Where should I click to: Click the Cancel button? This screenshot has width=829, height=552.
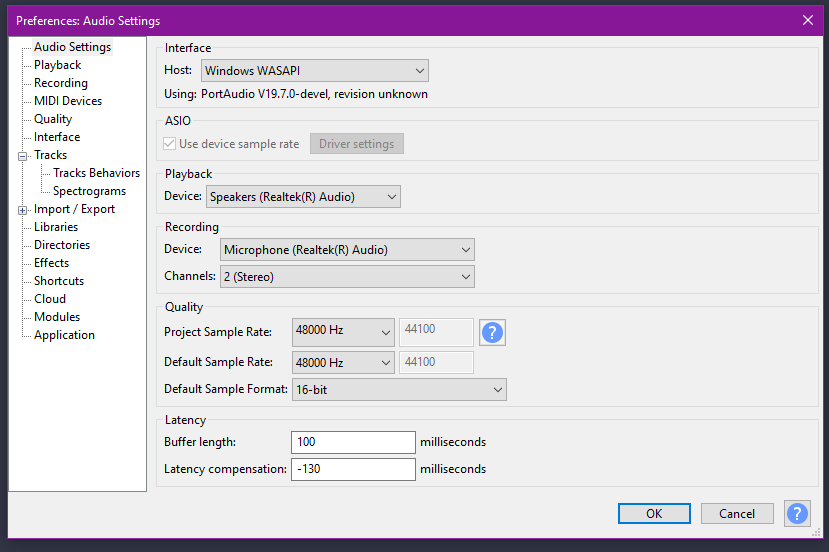point(737,513)
